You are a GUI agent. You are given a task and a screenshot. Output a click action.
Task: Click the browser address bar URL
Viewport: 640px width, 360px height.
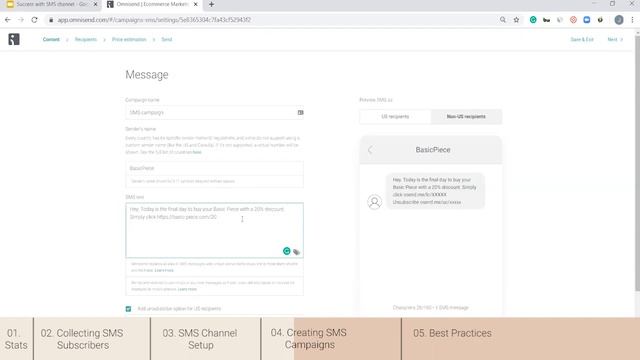tap(154, 20)
